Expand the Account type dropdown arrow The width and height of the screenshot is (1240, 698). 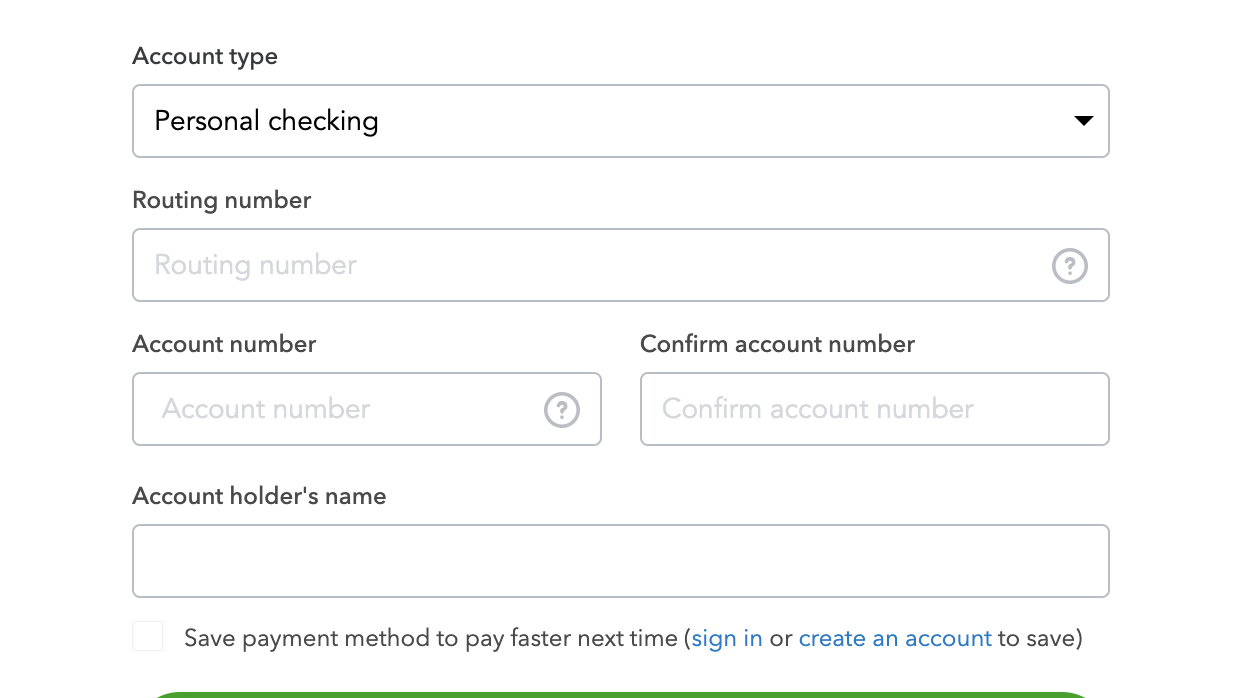tap(1083, 121)
